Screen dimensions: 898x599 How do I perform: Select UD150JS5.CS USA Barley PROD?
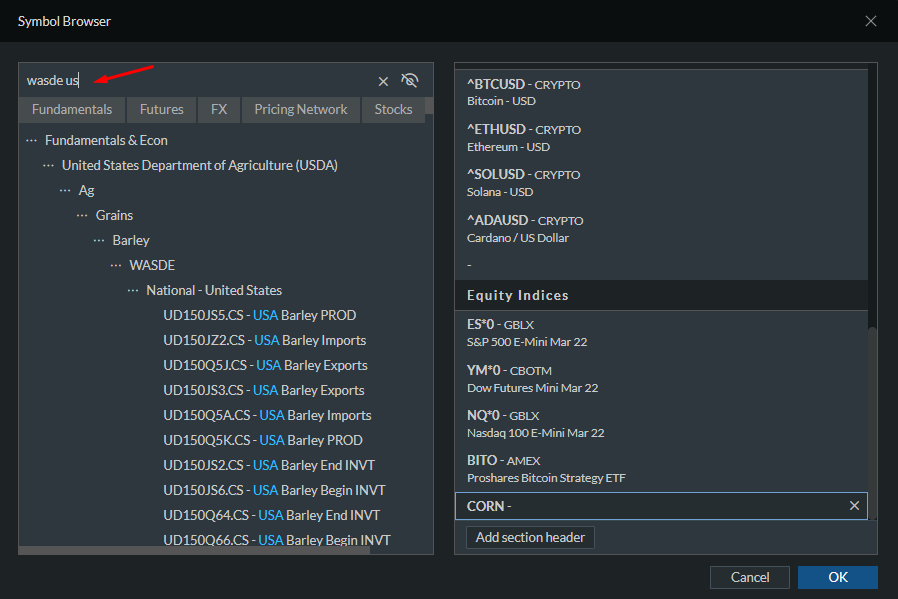[259, 315]
